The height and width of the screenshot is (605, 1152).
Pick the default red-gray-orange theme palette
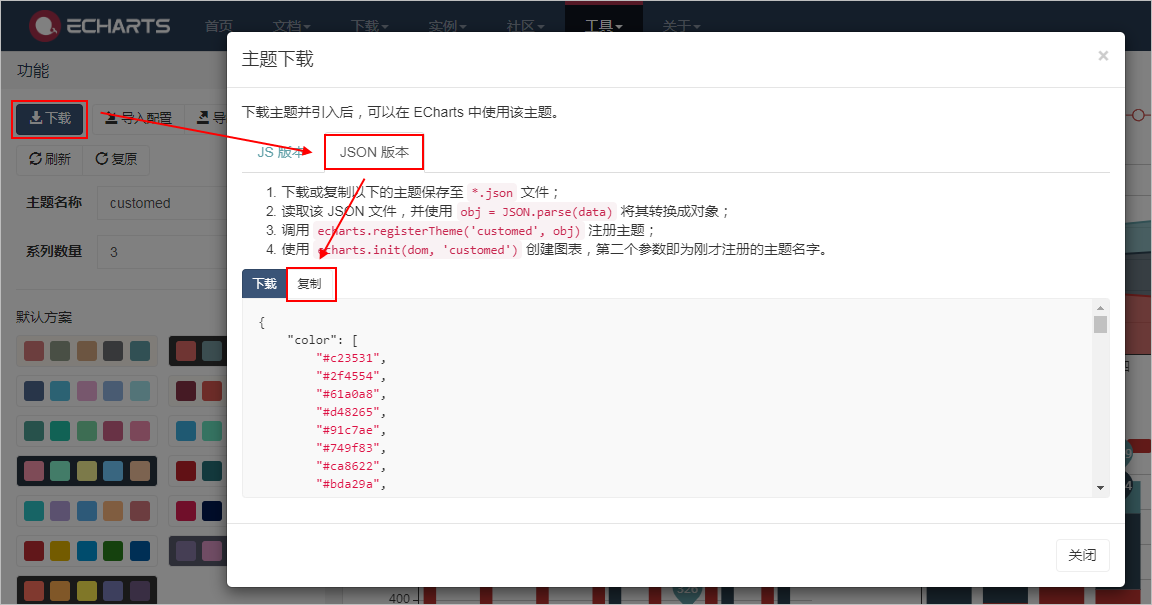[x=87, y=351]
